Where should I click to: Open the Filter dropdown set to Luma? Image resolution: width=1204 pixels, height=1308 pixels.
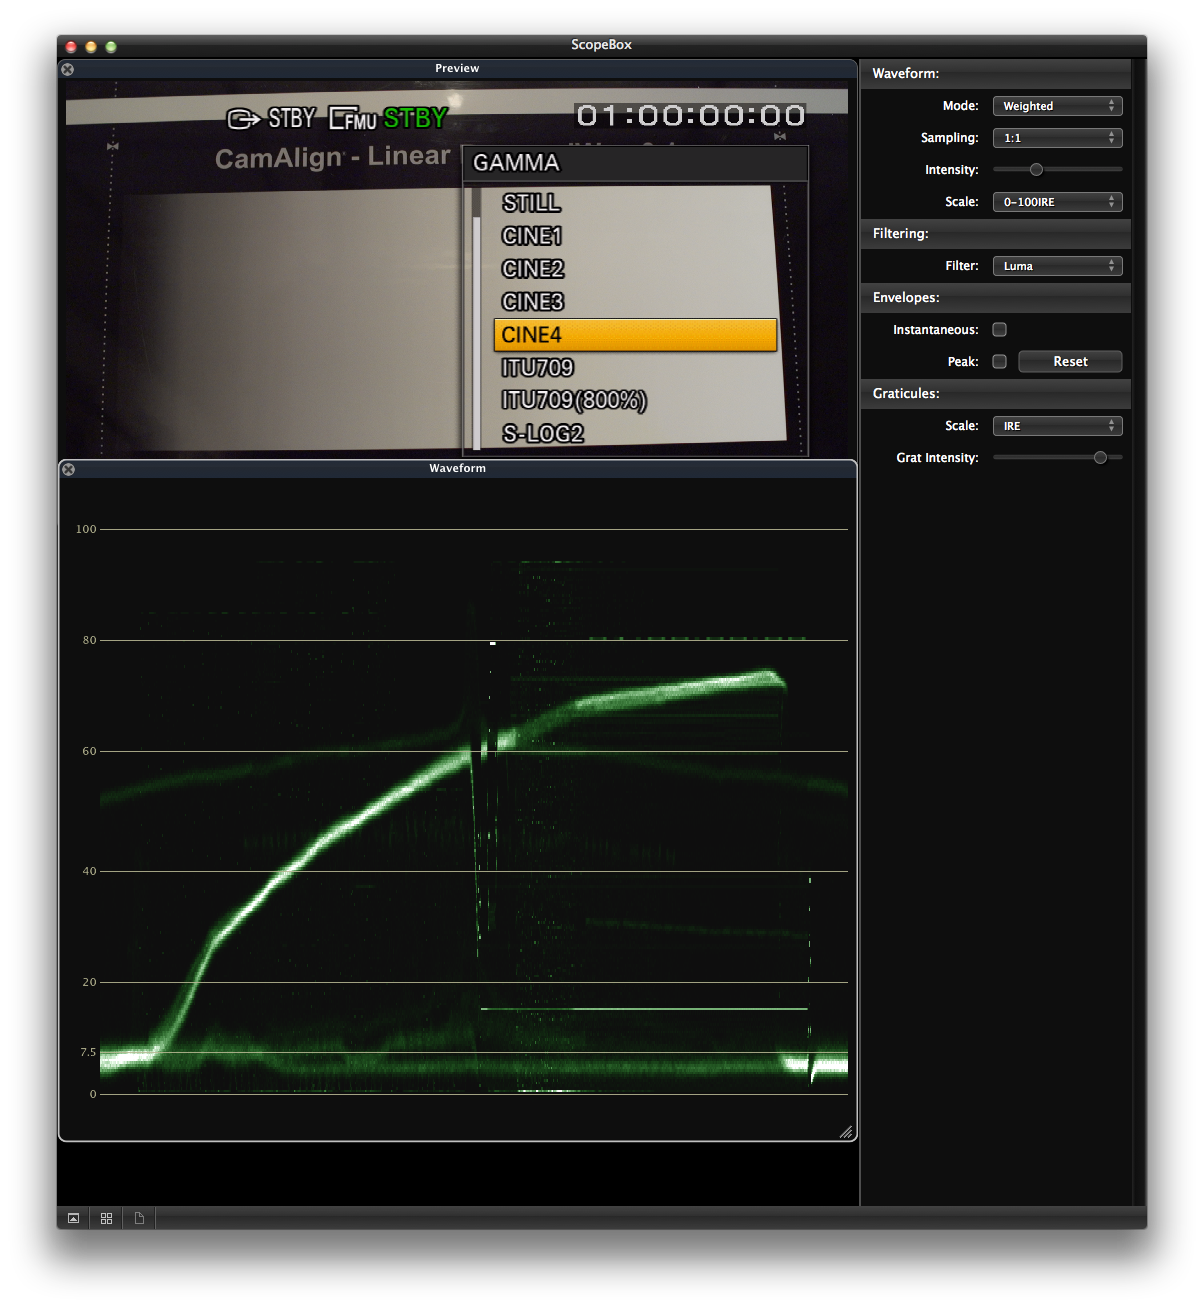tap(1057, 266)
